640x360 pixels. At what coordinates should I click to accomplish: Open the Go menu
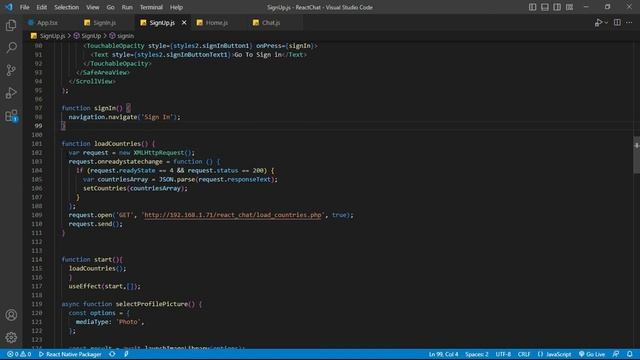click(x=111, y=7)
